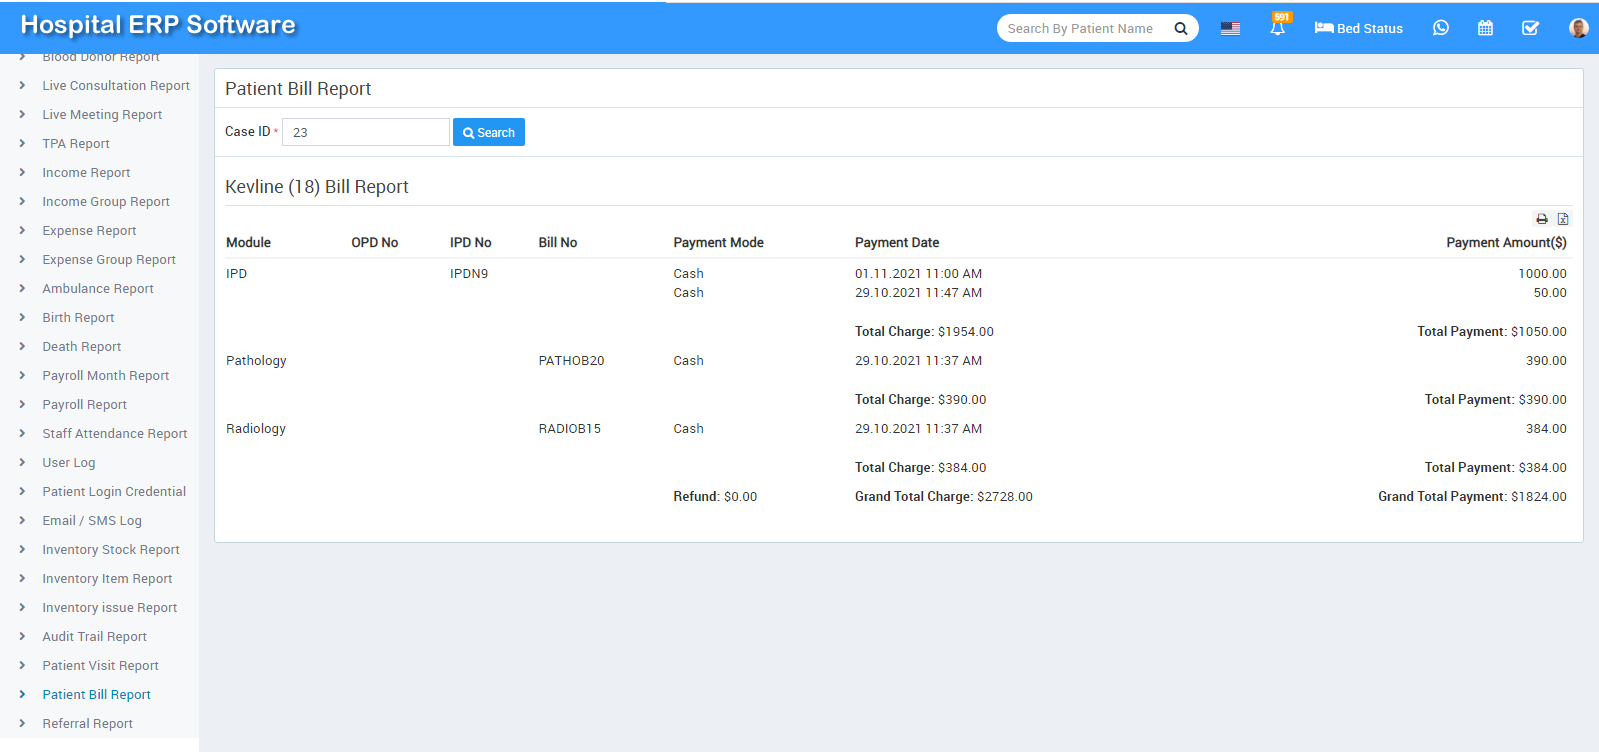
Task: Open Income Report from sidebar
Action: [x=86, y=173]
